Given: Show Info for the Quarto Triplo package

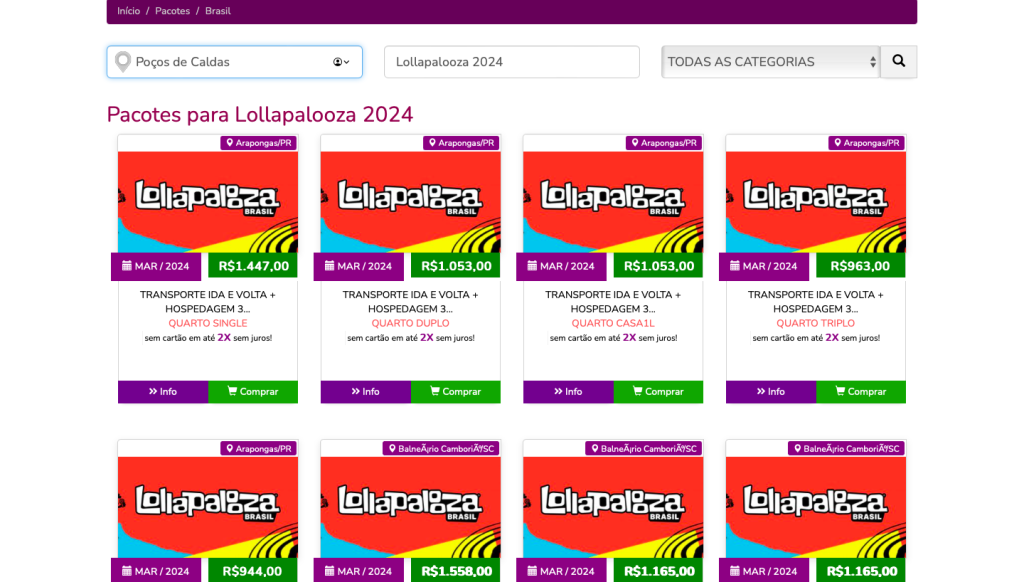Looking at the screenshot, I should coord(771,392).
